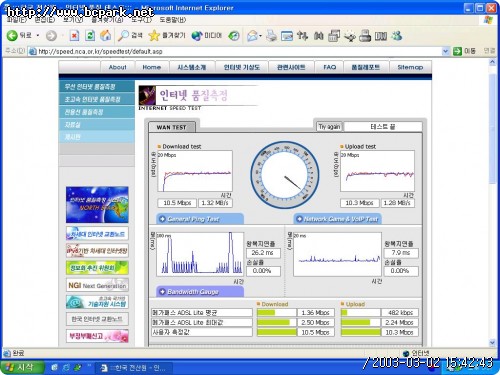Click the scrollbar down arrow
500x375 pixels.
[493, 342]
